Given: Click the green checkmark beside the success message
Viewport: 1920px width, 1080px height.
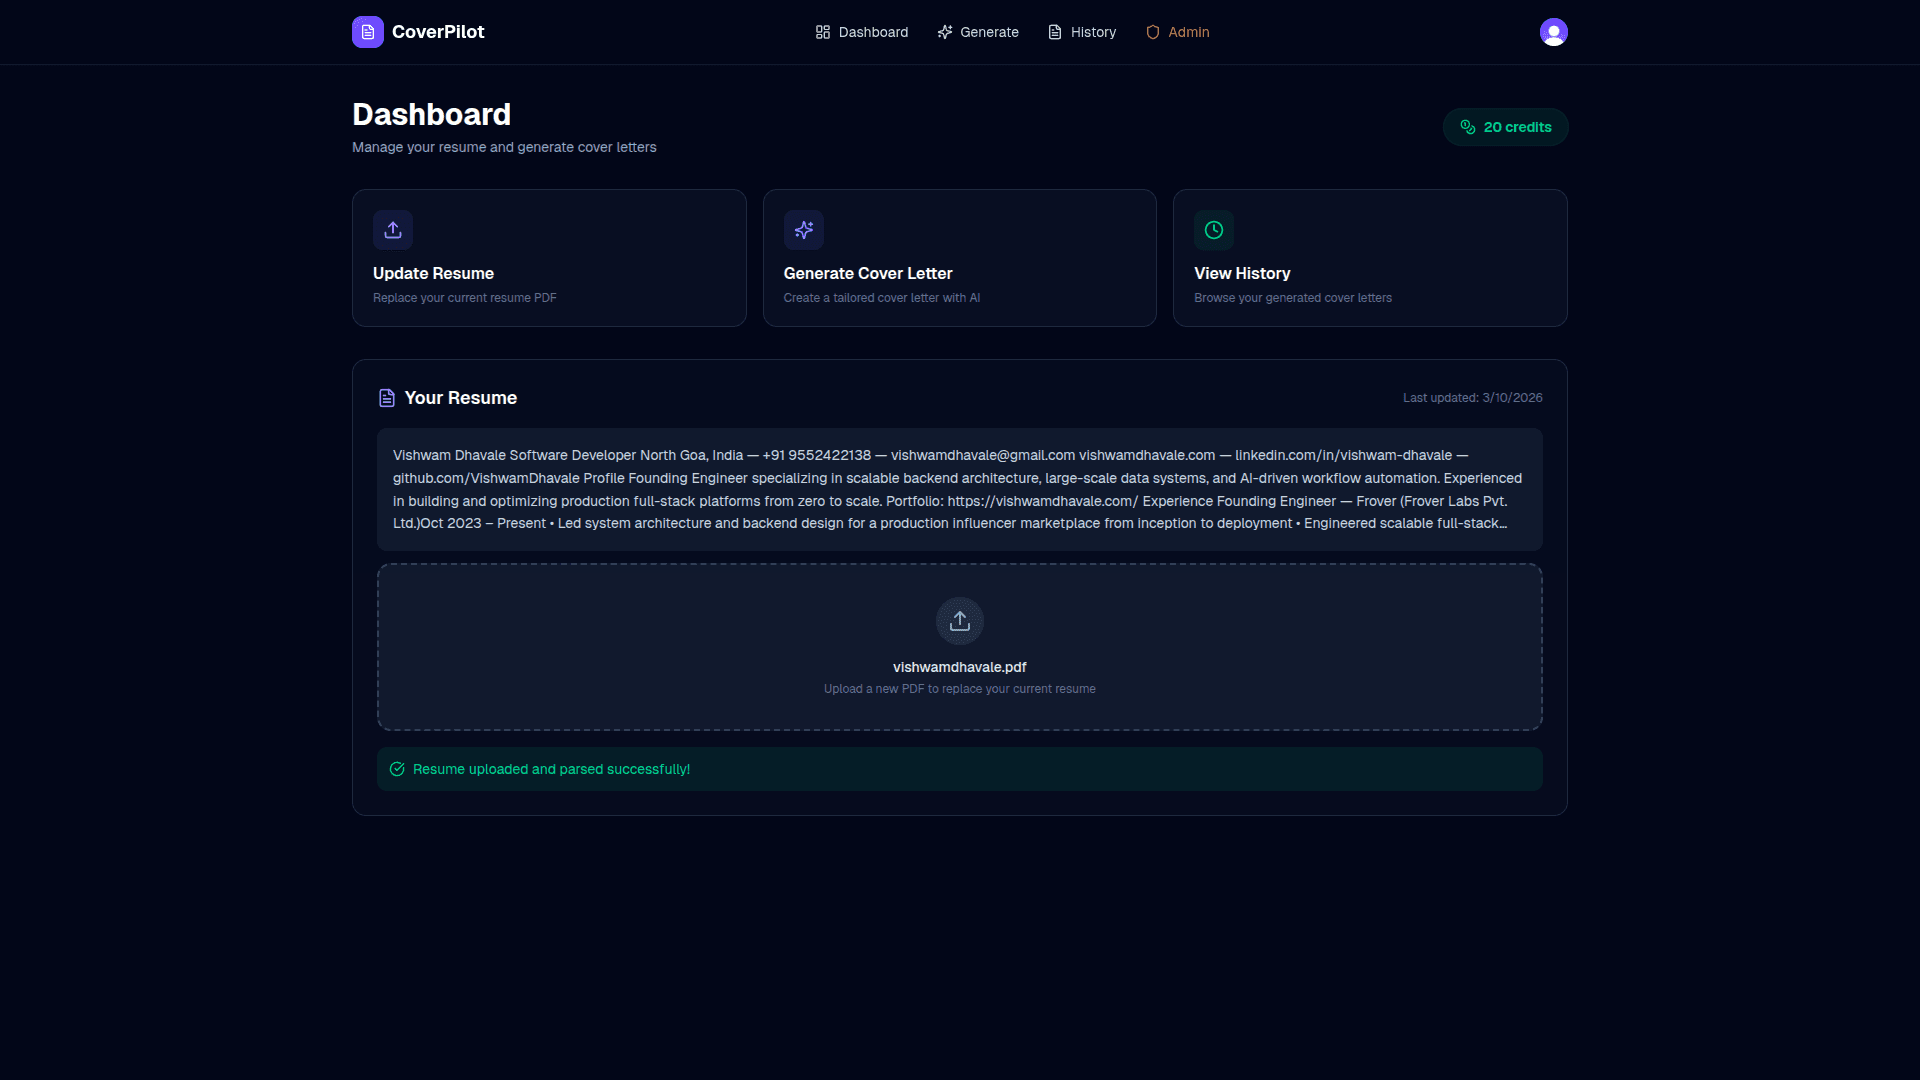Looking at the screenshot, I should pos(396,768).
